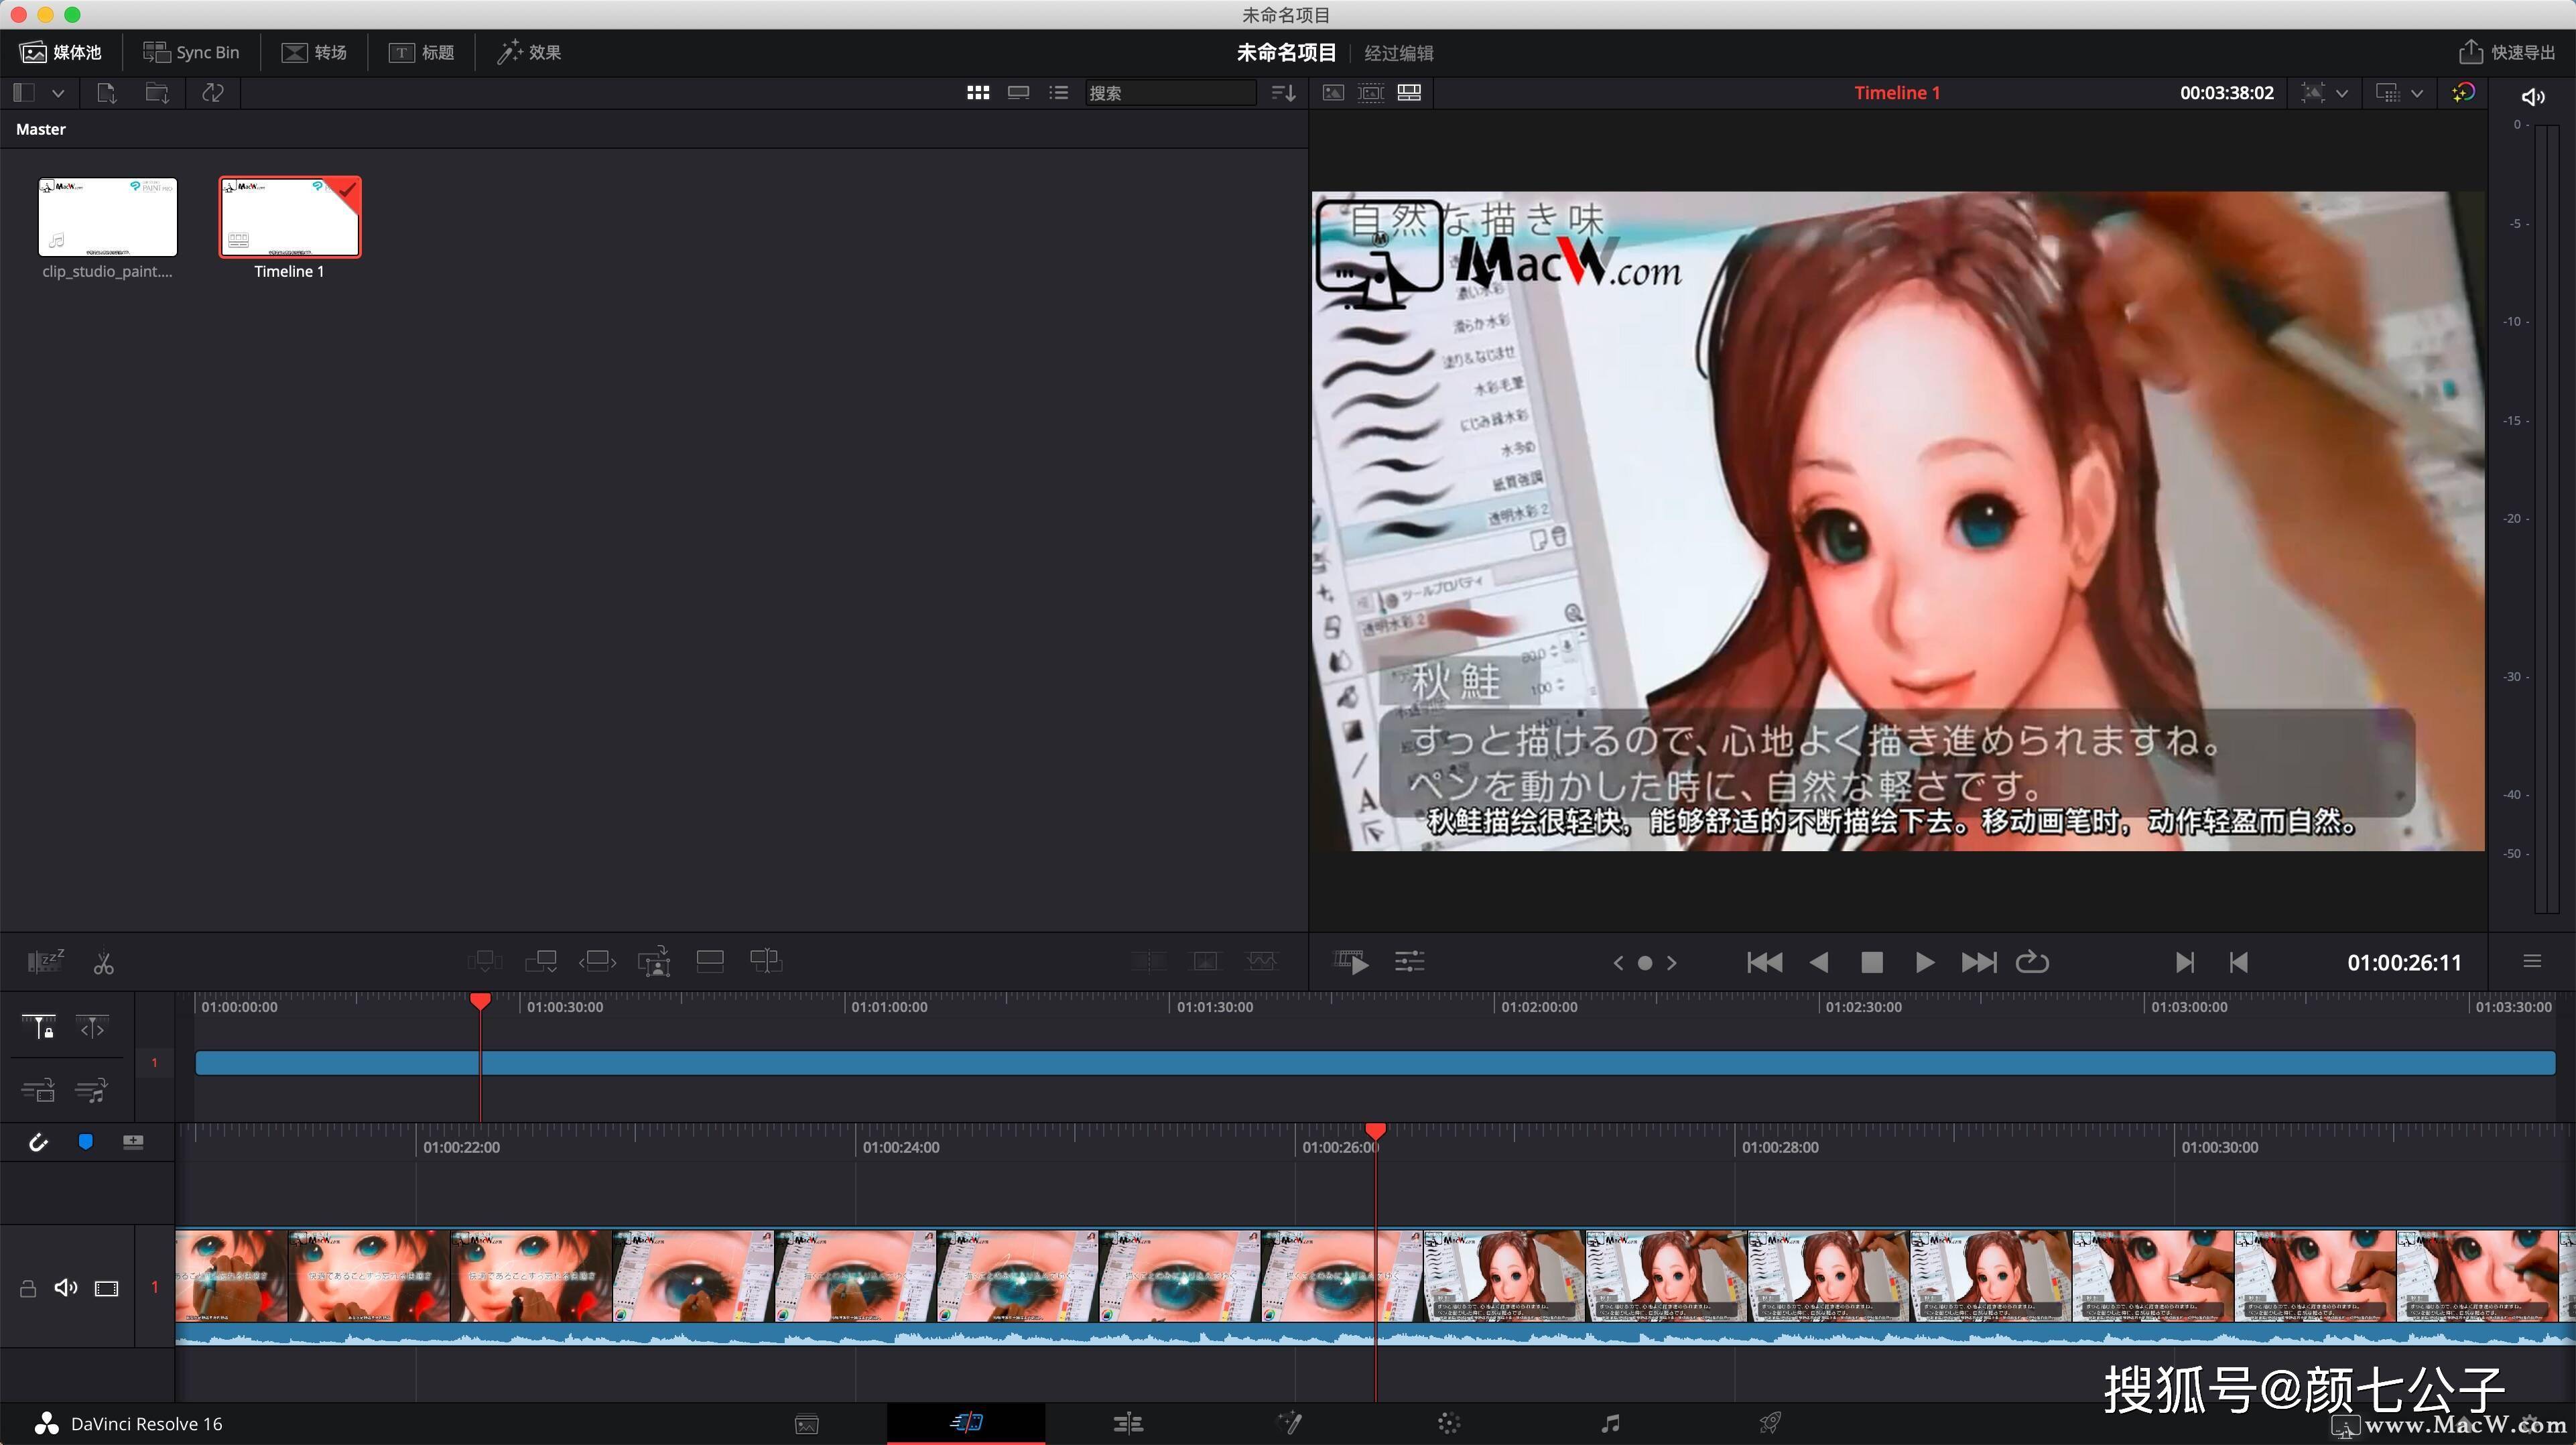This screenshot has width=2576, height=1445.
Task: Toggle bypass color grades and effects icon
Action: [x=2463, y=93]
